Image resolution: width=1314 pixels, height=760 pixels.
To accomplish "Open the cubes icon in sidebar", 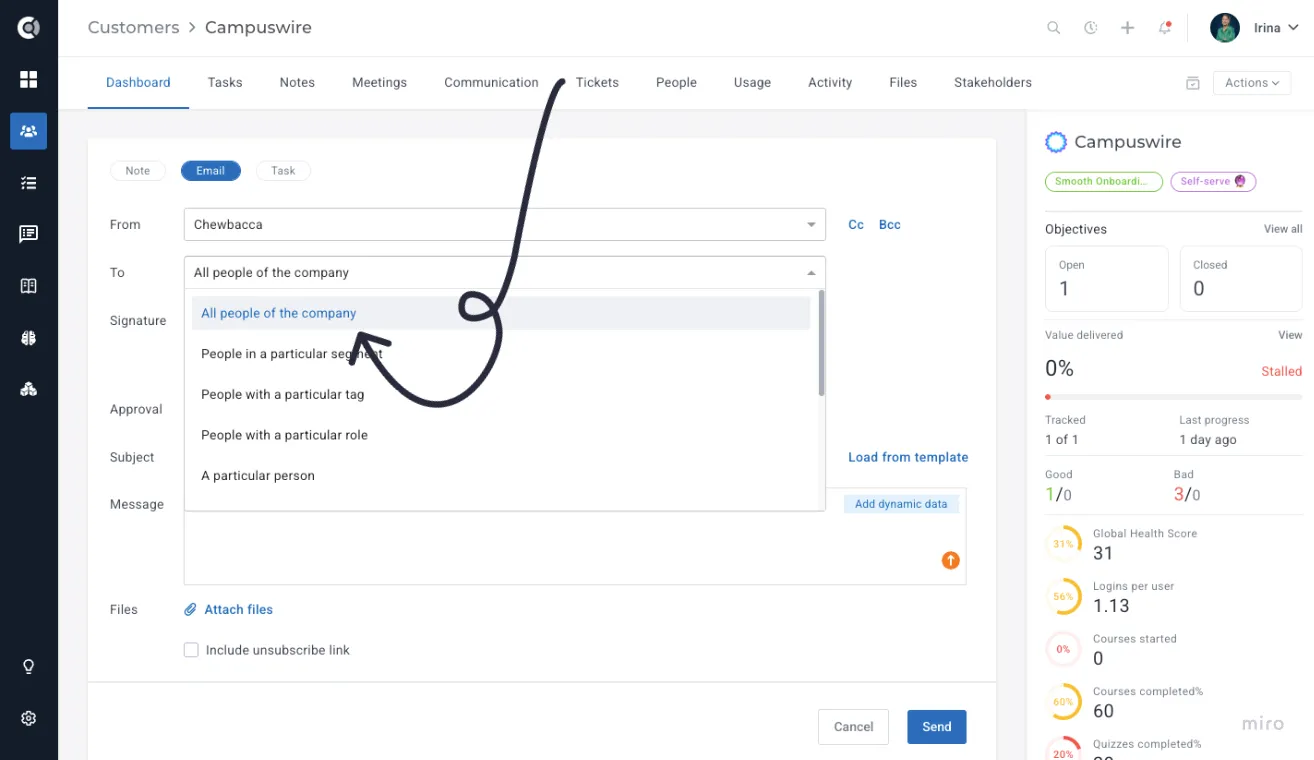I will 28,389.
